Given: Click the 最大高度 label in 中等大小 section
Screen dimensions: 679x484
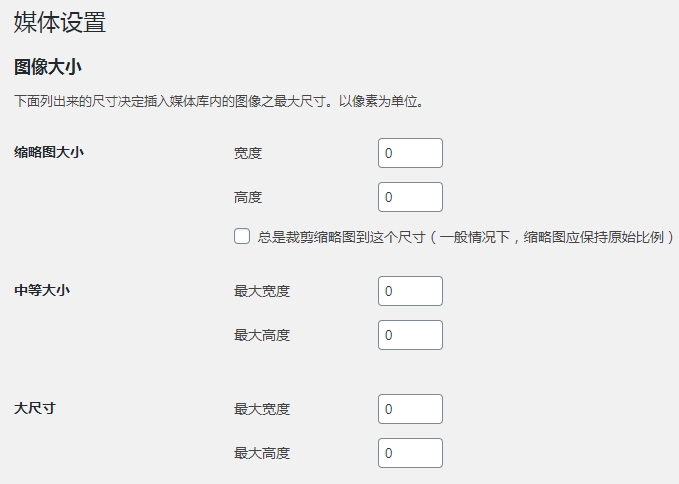Looking at the screenshot, I should (262, 335).
